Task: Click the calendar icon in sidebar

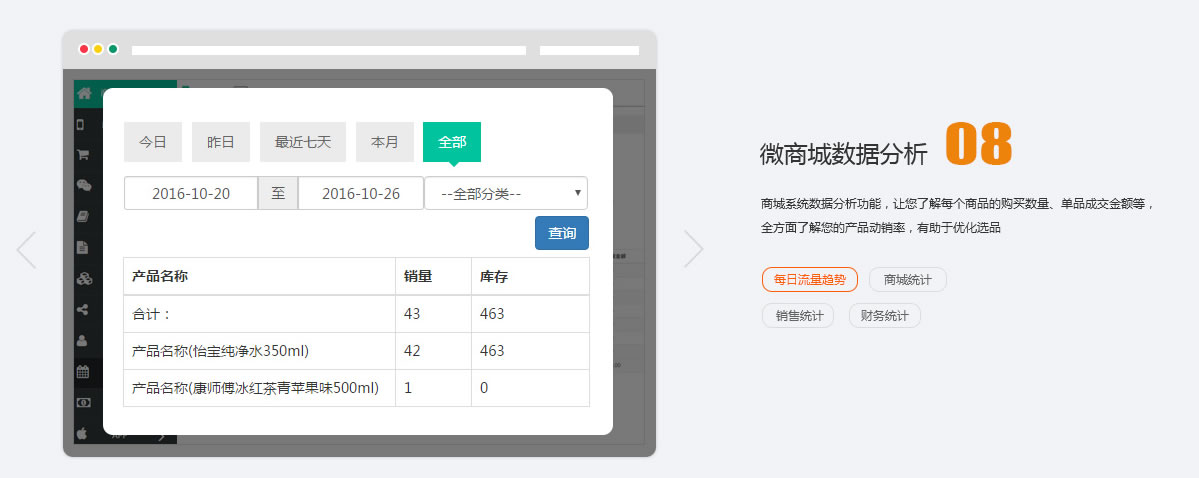Action: tap(84, 371)
